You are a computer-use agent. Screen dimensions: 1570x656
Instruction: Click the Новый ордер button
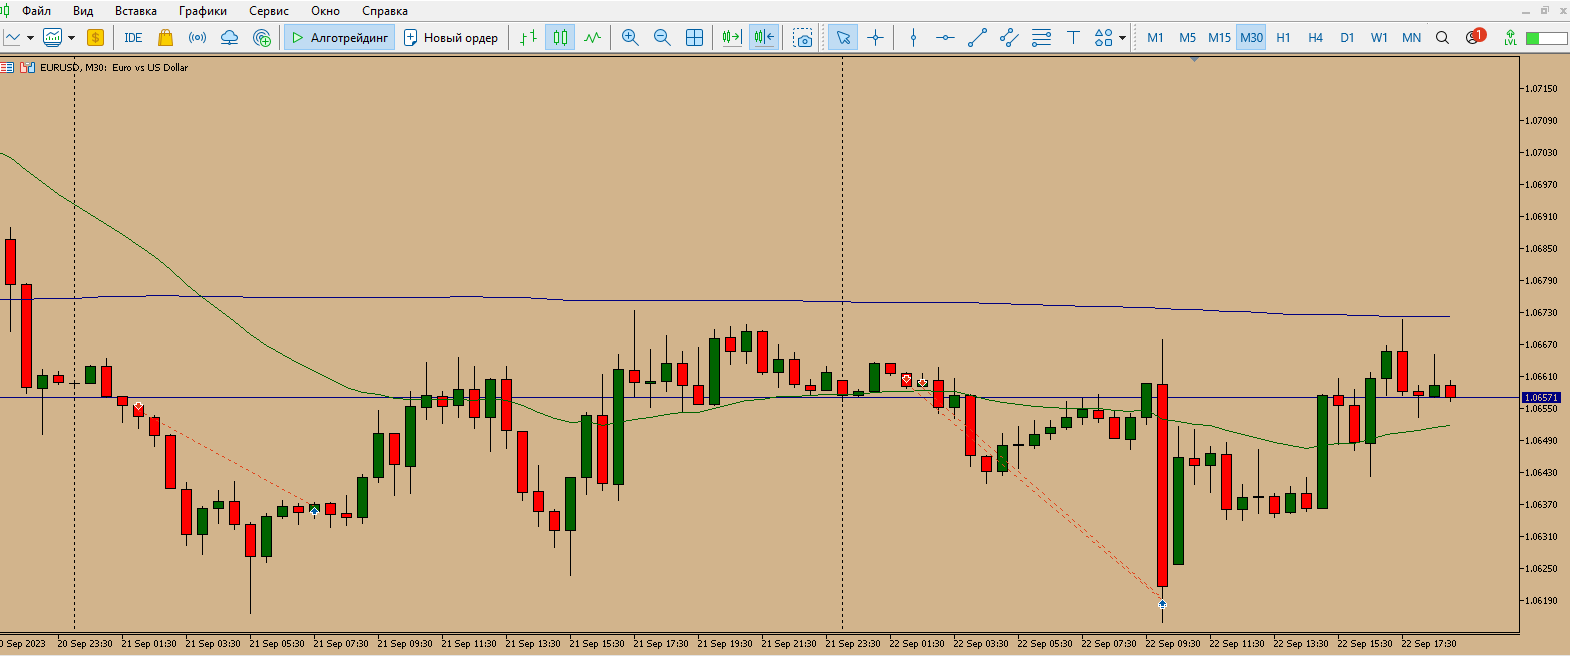click(x=451, y=38)
